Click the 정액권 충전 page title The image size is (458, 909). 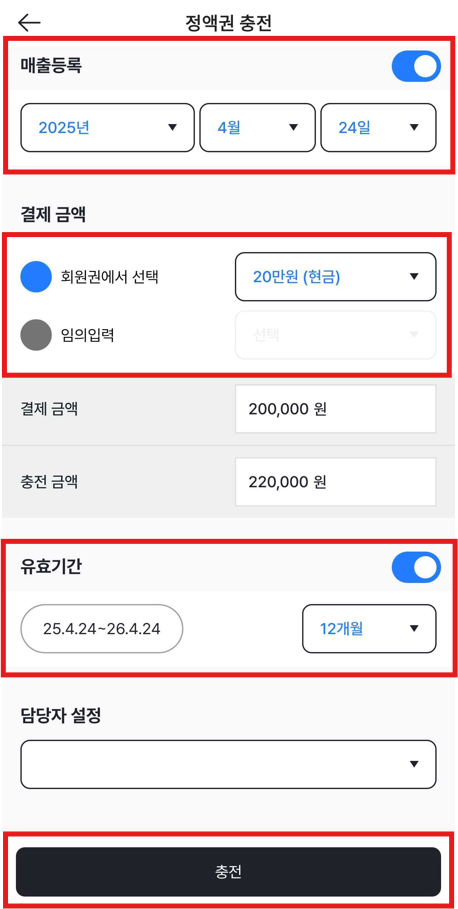(228, 23)
